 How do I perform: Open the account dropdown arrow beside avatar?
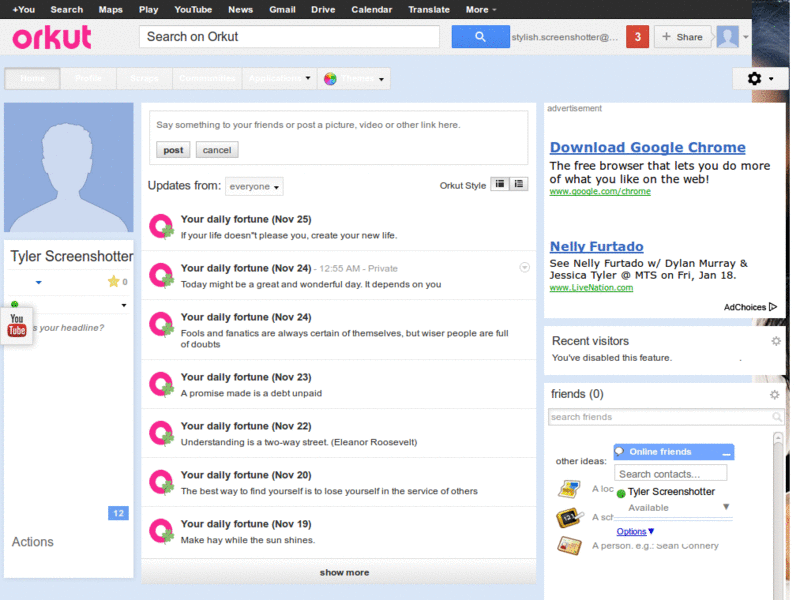click(x=746, y=37)
